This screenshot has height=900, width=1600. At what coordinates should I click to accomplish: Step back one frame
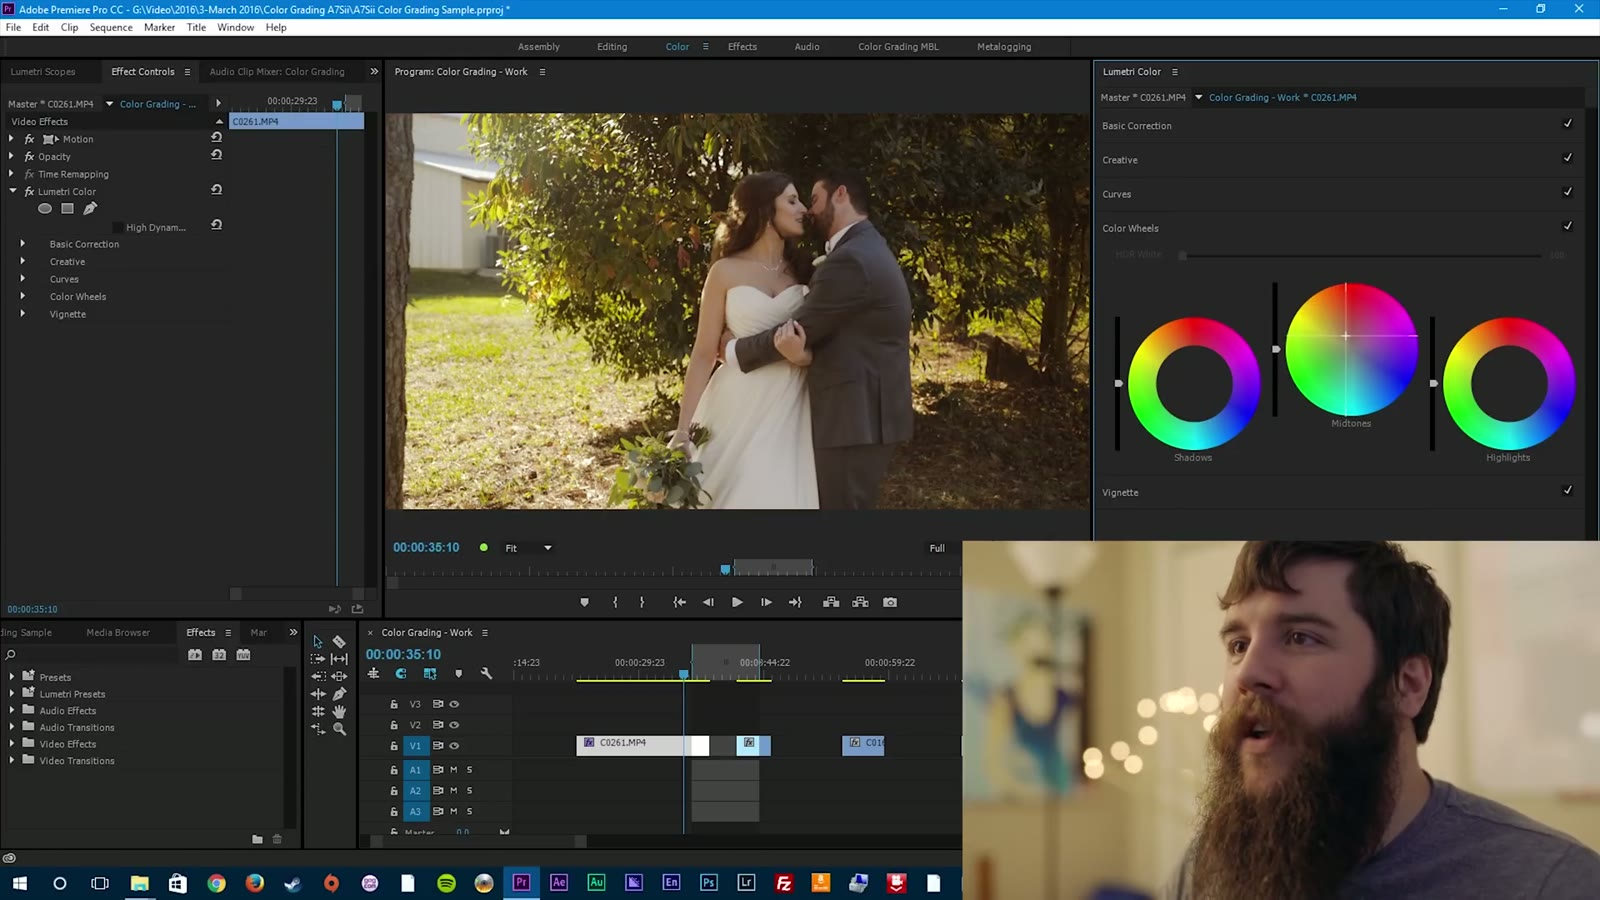[x=708, y=602]
